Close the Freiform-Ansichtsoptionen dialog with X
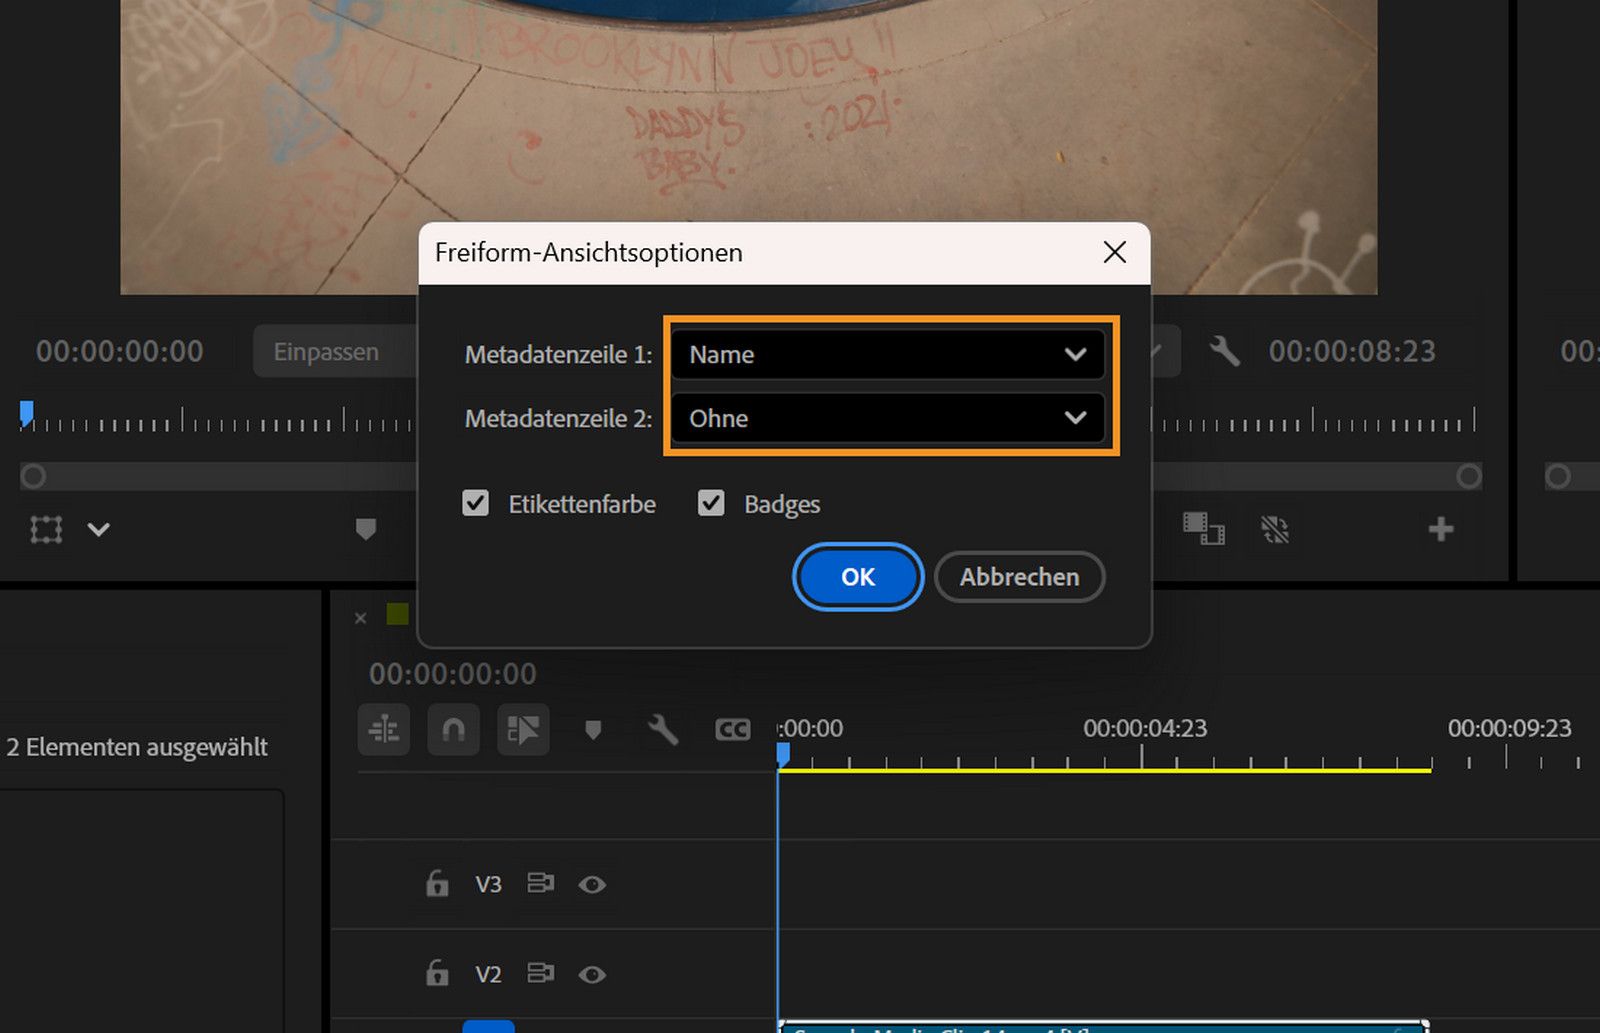 pos(1115,252)
